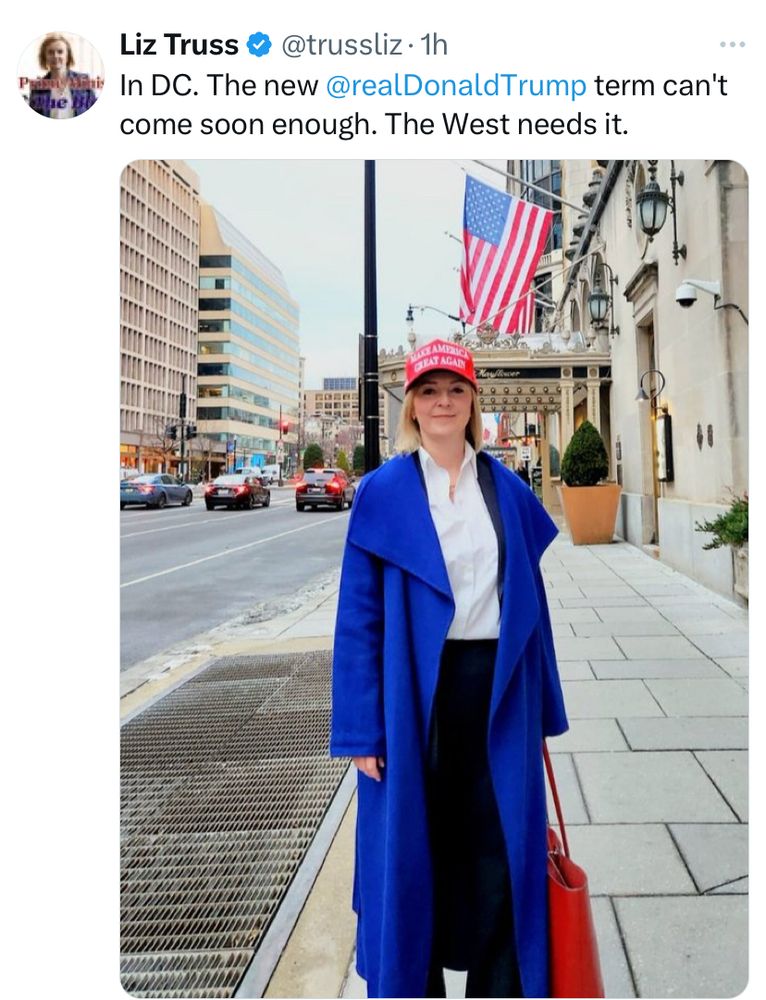This screenshot has height=1000, width=766.
Task: Click the tweet text 'The West needs it.'
Action: point(507,124)
